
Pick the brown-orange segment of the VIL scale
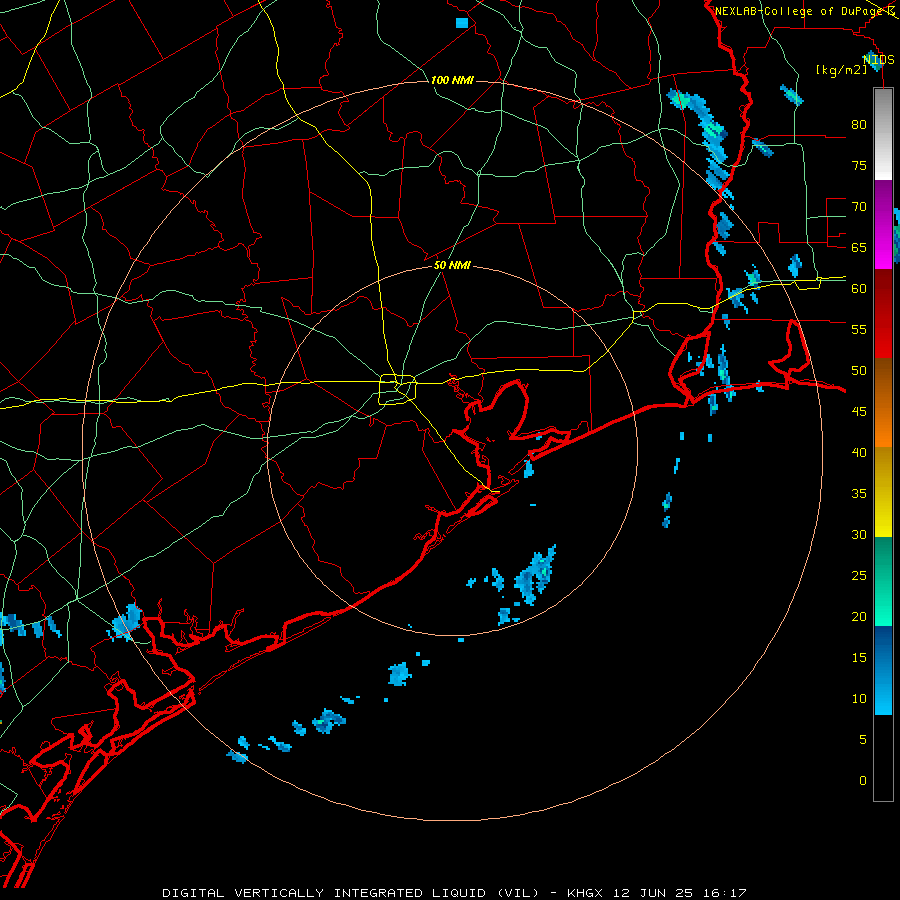click(883, 402)
